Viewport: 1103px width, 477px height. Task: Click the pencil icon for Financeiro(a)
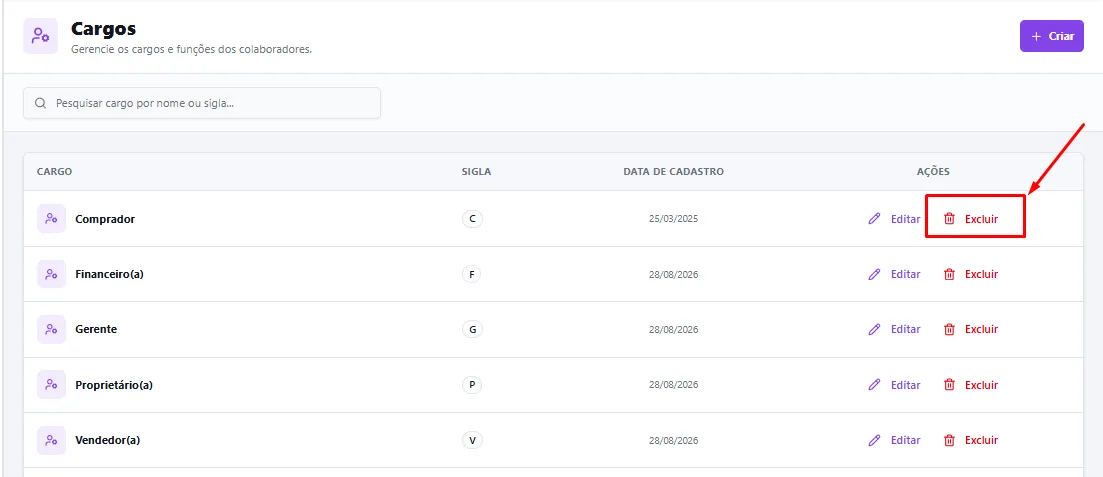[x=874, y=274]
